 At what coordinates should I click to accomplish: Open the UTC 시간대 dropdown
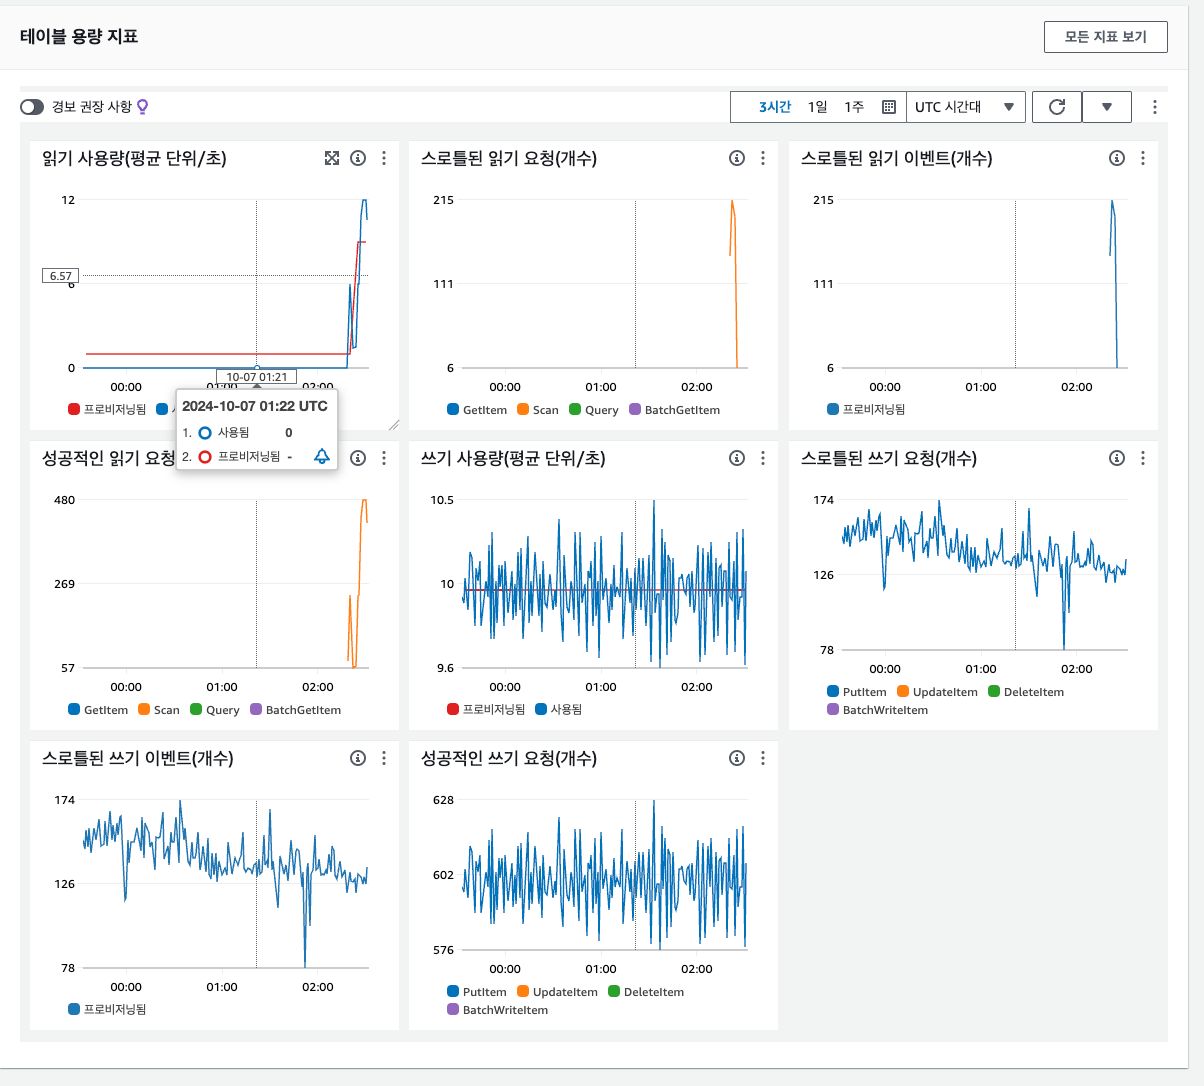(x=965, y=107)
